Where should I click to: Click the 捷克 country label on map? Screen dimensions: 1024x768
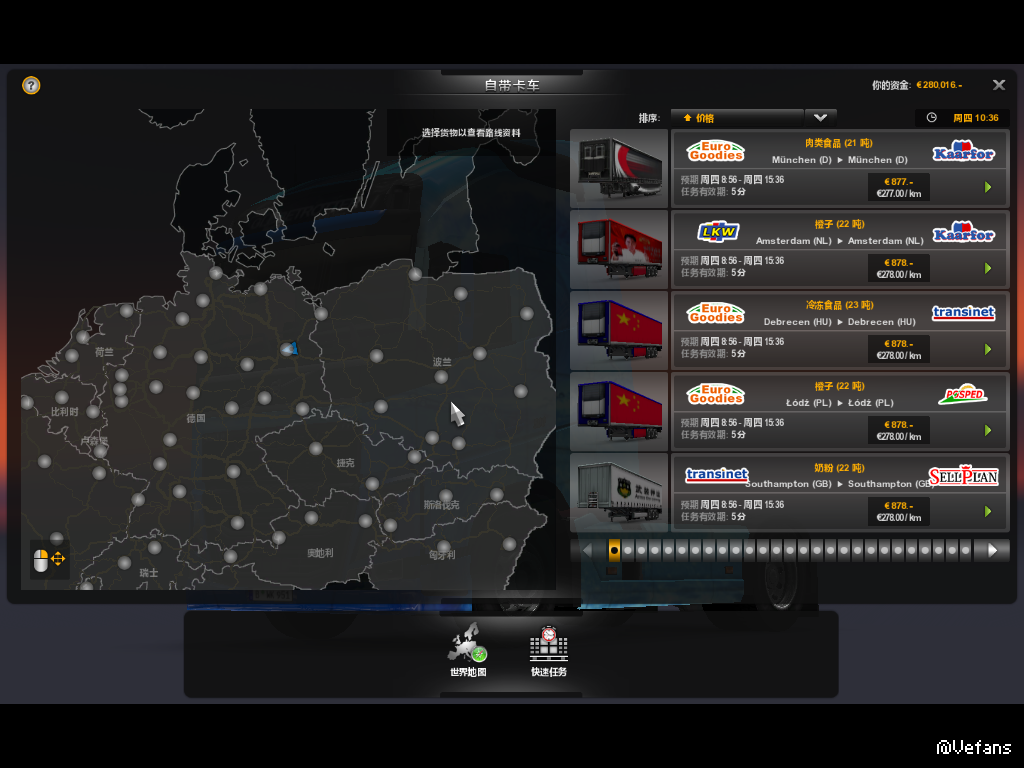pyautogui.click(x=345, y=462)
